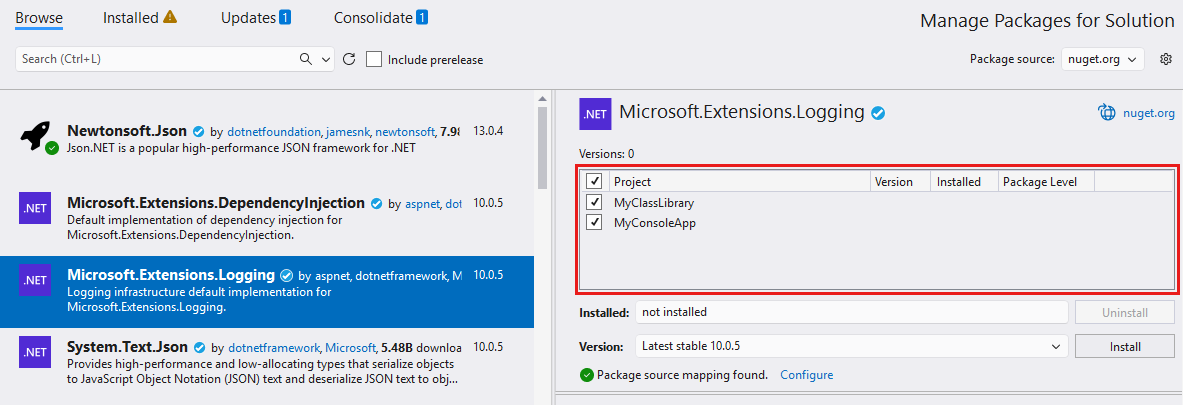Click the .NET icon of Microsoft.Extensions.Logging list item
This screenshot has width=1183, height=405.
pyautogui.click(x=34, y=280)
